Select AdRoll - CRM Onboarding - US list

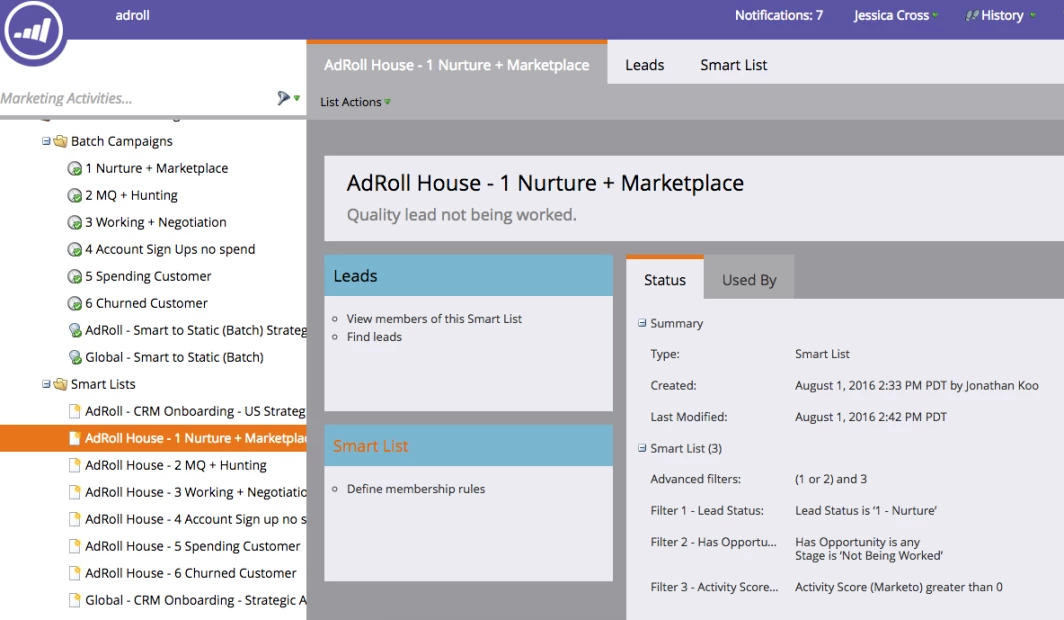pos(195,411)
